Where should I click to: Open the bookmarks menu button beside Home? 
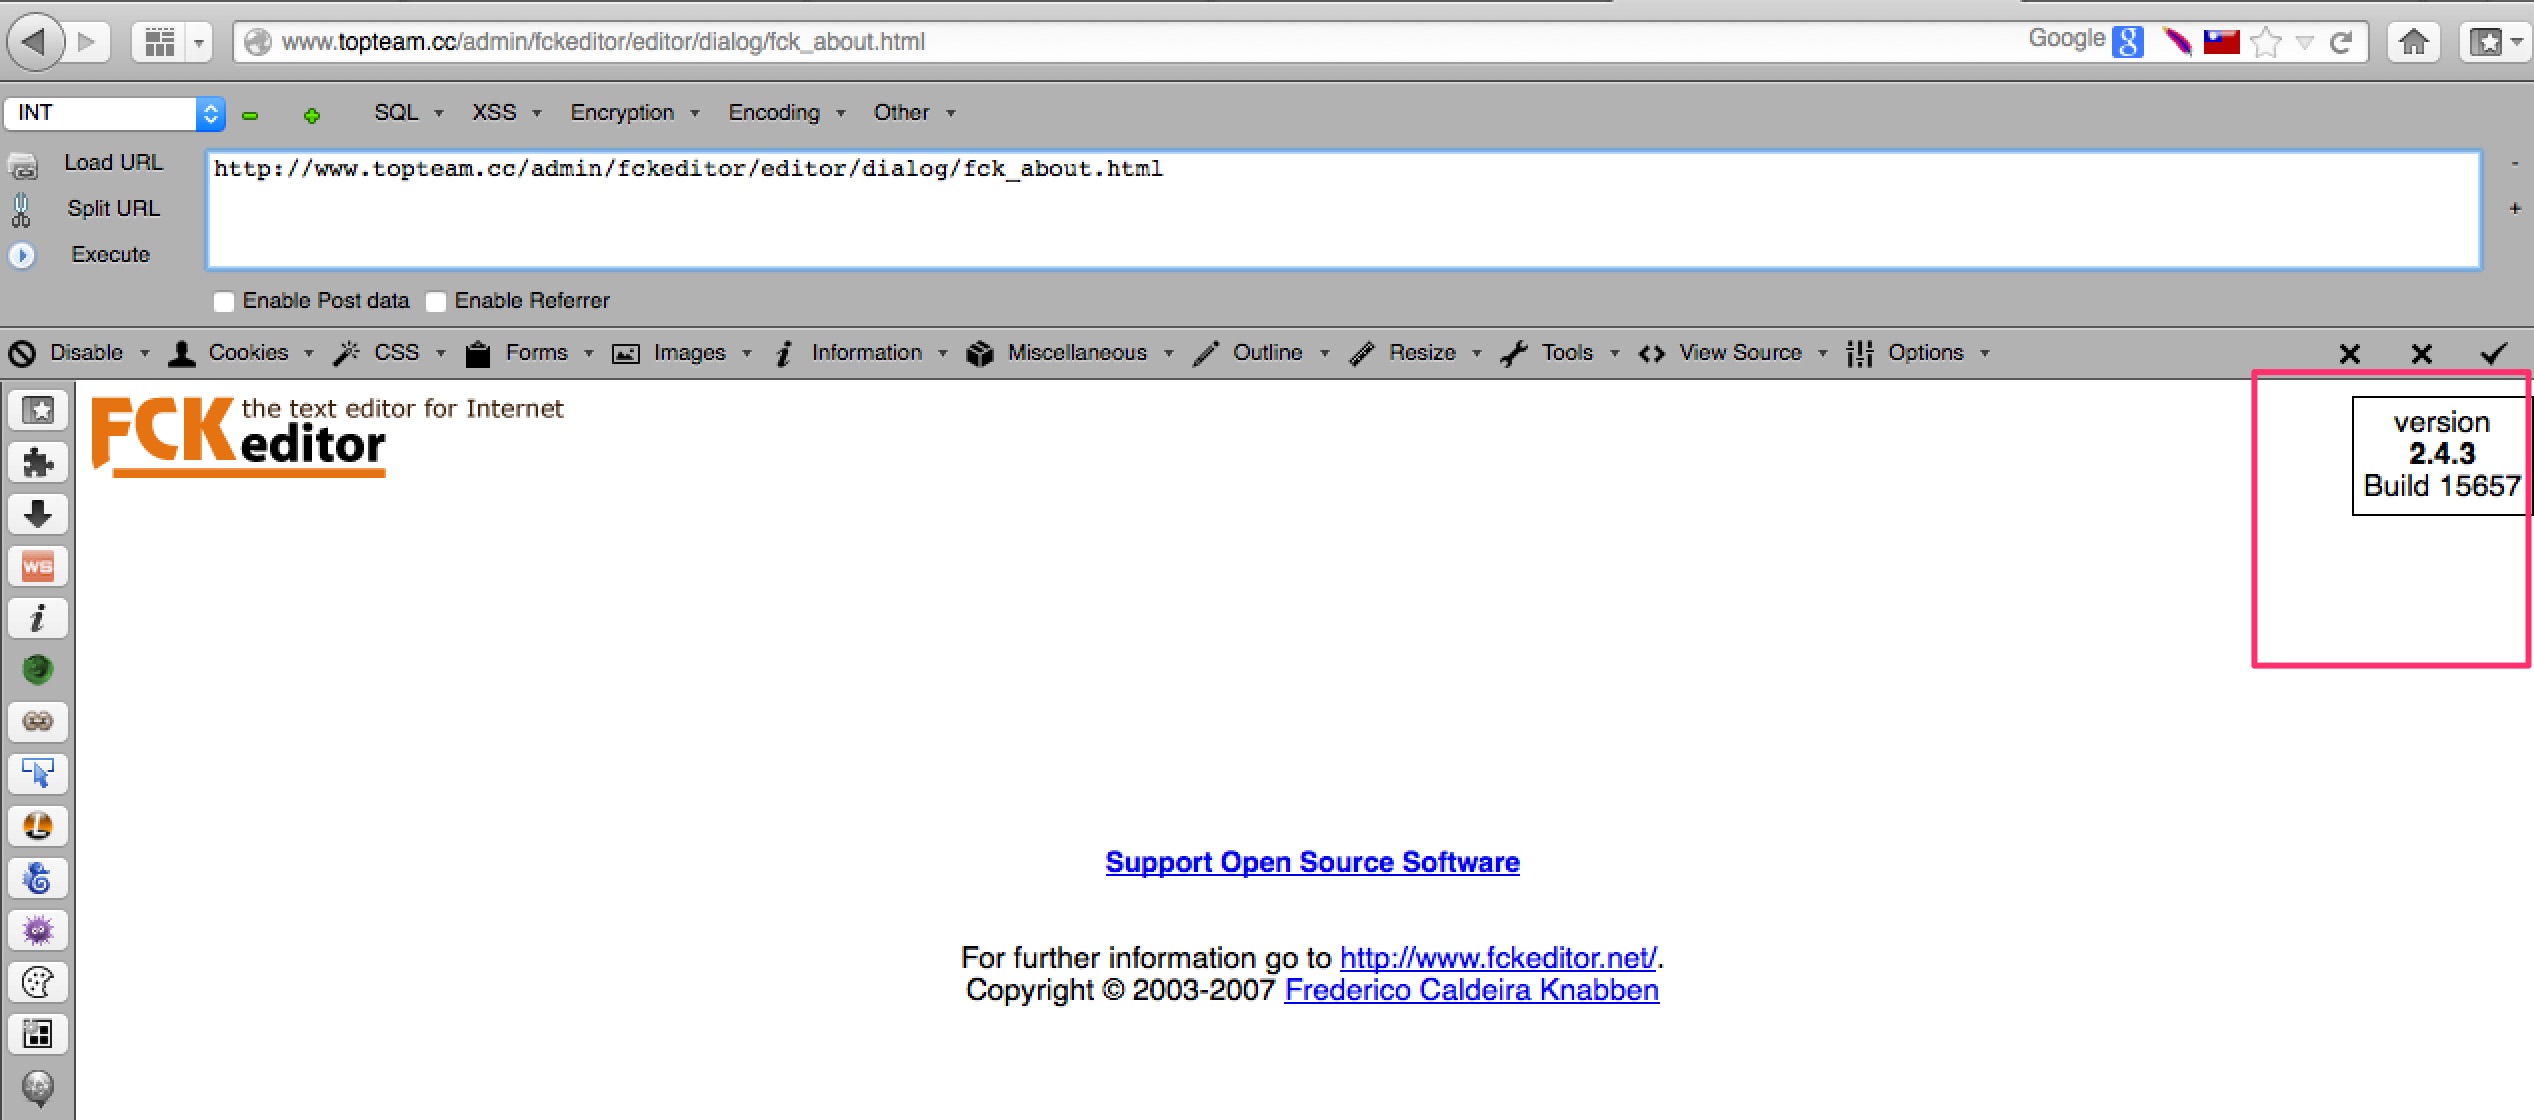click(2494, 42)
